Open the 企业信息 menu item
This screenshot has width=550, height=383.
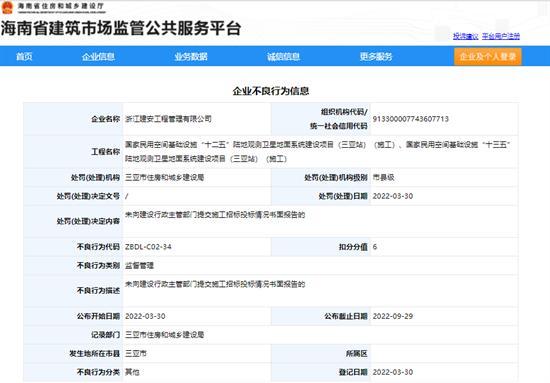tap(98, 56)
